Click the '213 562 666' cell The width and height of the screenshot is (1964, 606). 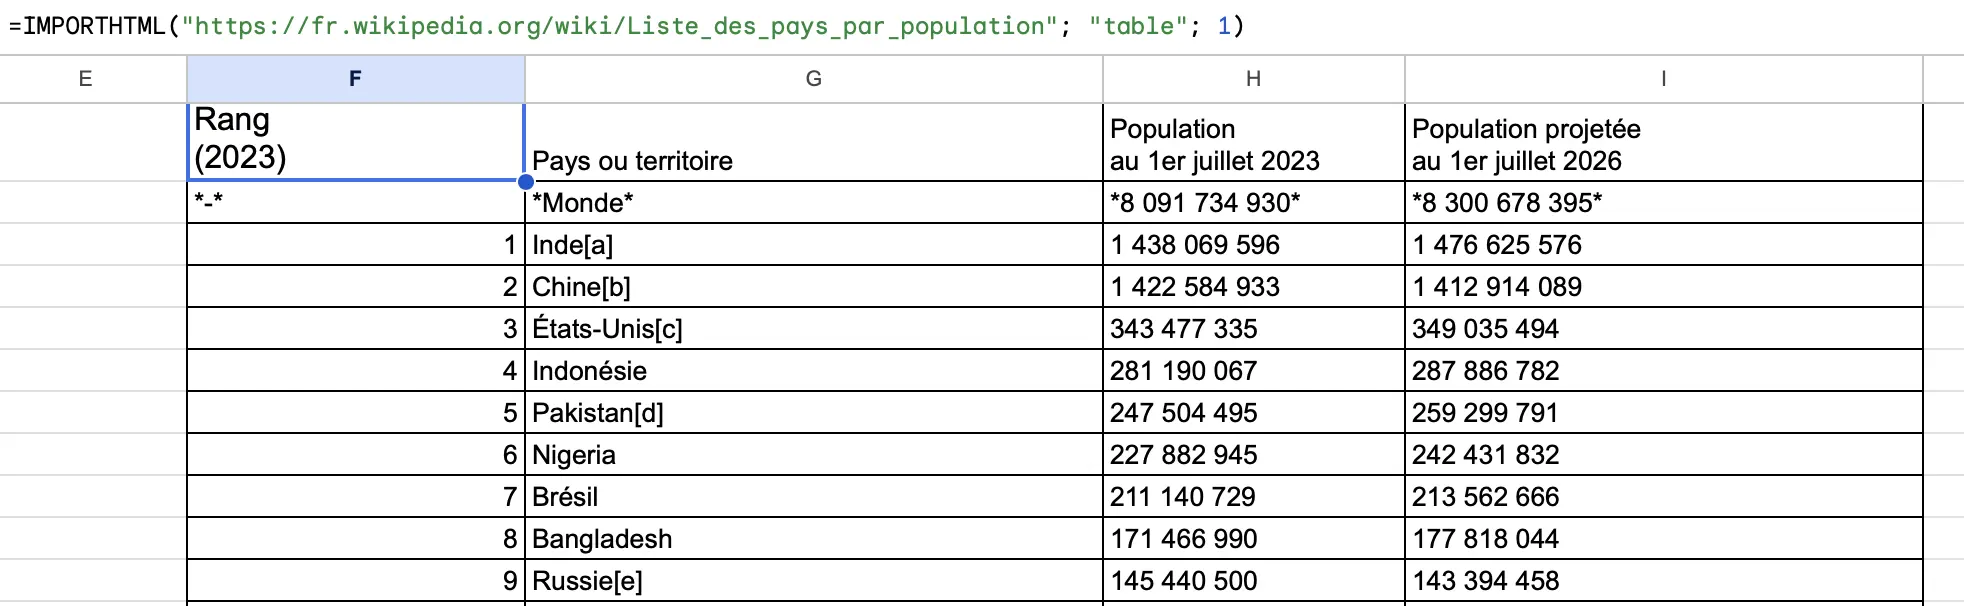1664,496
